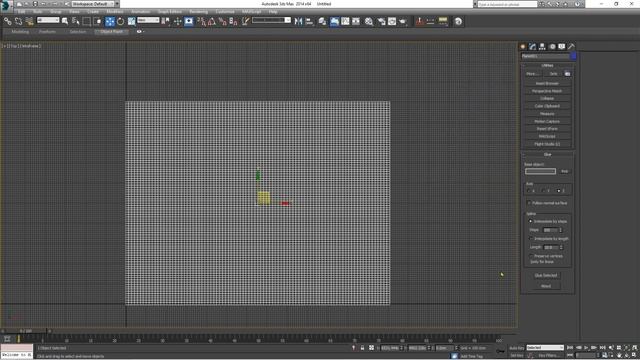
Task: Open the Rendering menu
Action: pos(198,12)
